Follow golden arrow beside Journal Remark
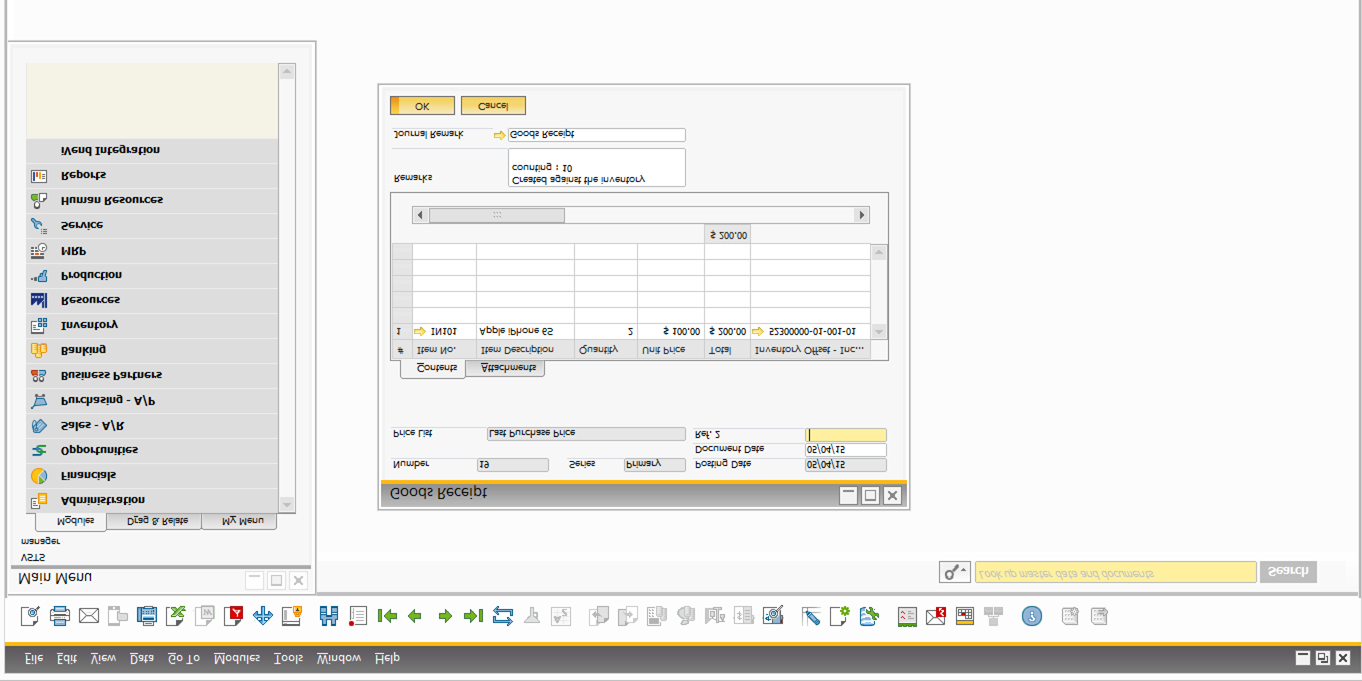 500,135
